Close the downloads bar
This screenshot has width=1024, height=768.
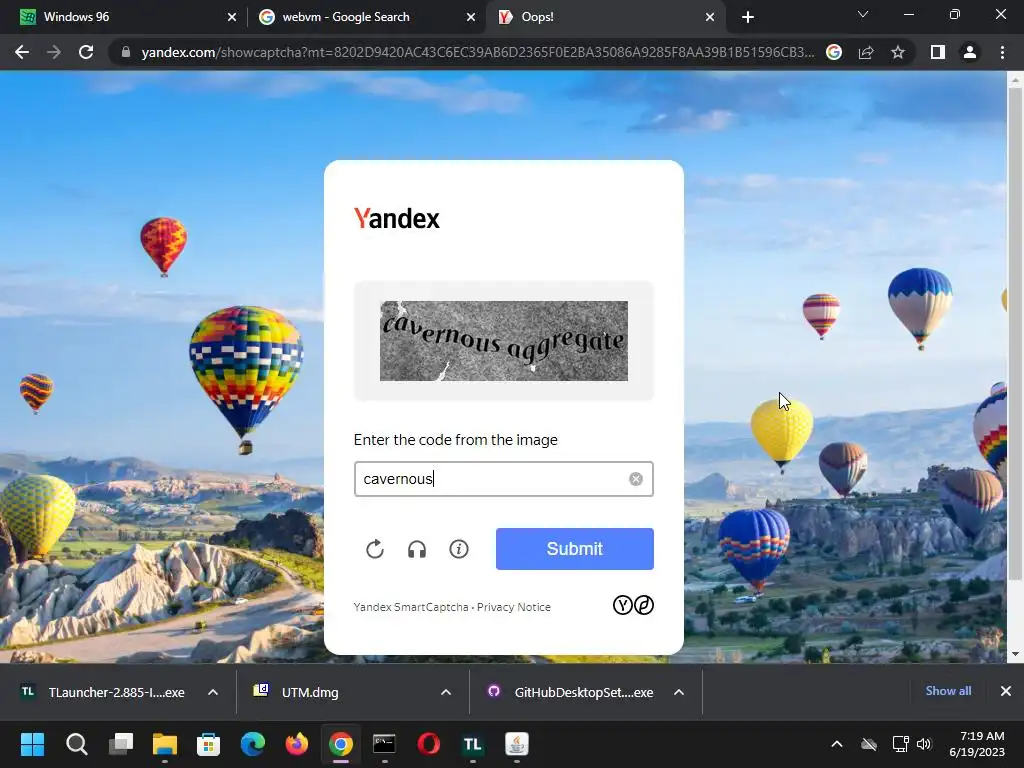[1006, 691]
